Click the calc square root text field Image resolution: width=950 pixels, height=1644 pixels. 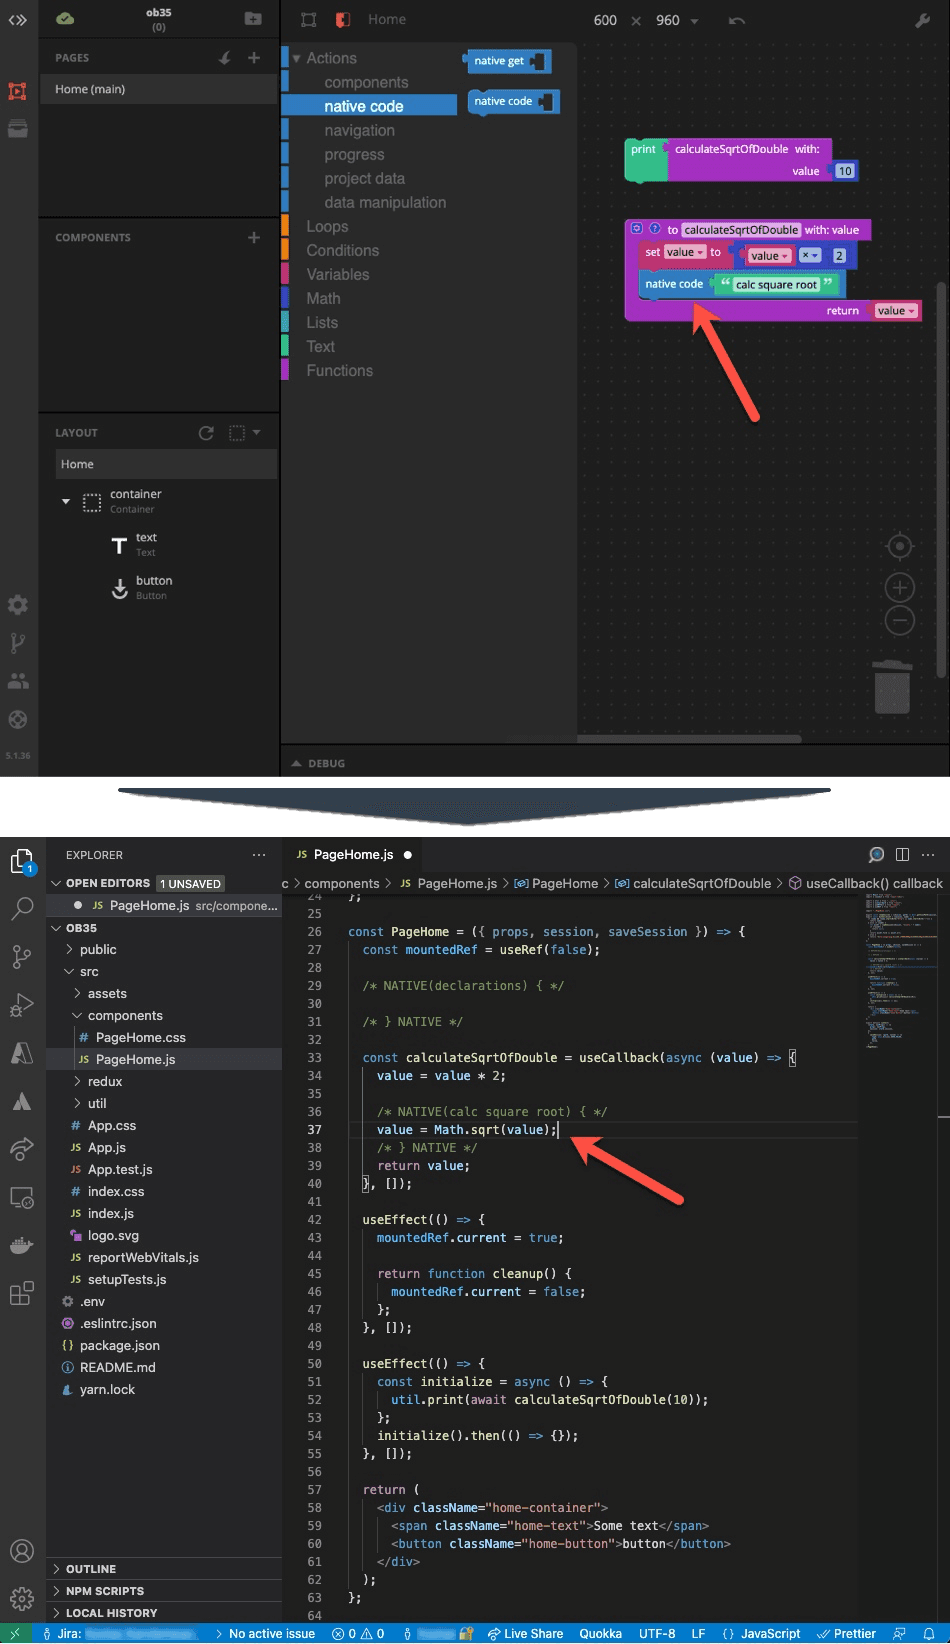[x=776, y=285]
